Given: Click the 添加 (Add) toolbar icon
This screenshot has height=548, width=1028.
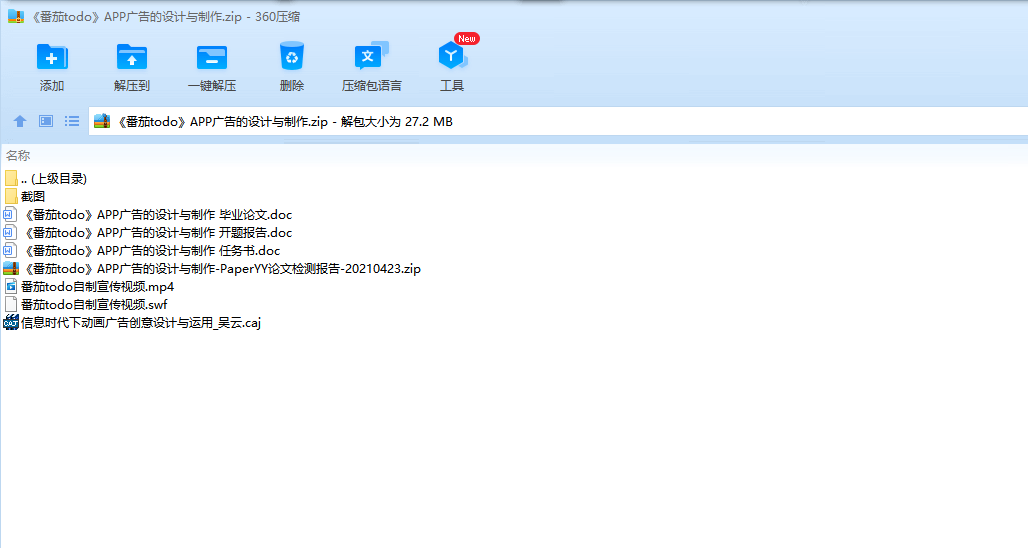Looking at the screenshot, I should [52, 57].
